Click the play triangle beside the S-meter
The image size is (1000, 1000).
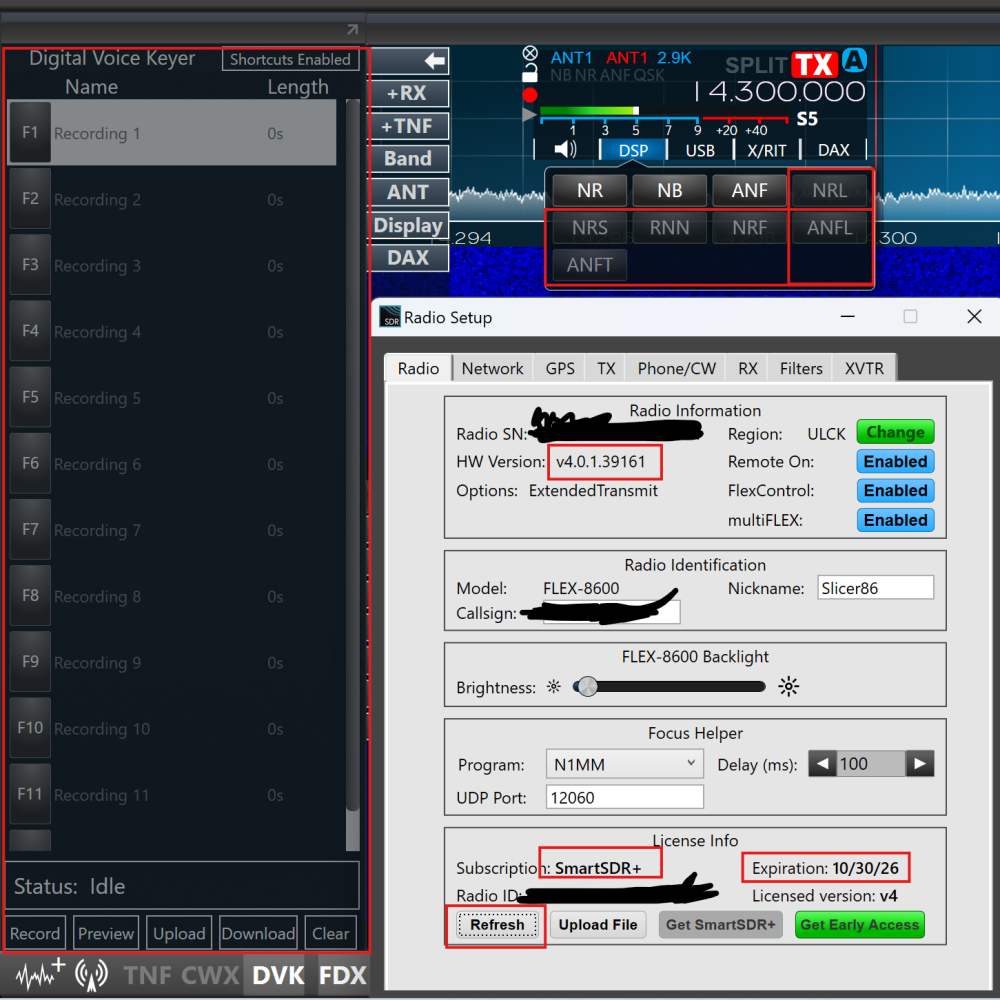pos(529,115)
